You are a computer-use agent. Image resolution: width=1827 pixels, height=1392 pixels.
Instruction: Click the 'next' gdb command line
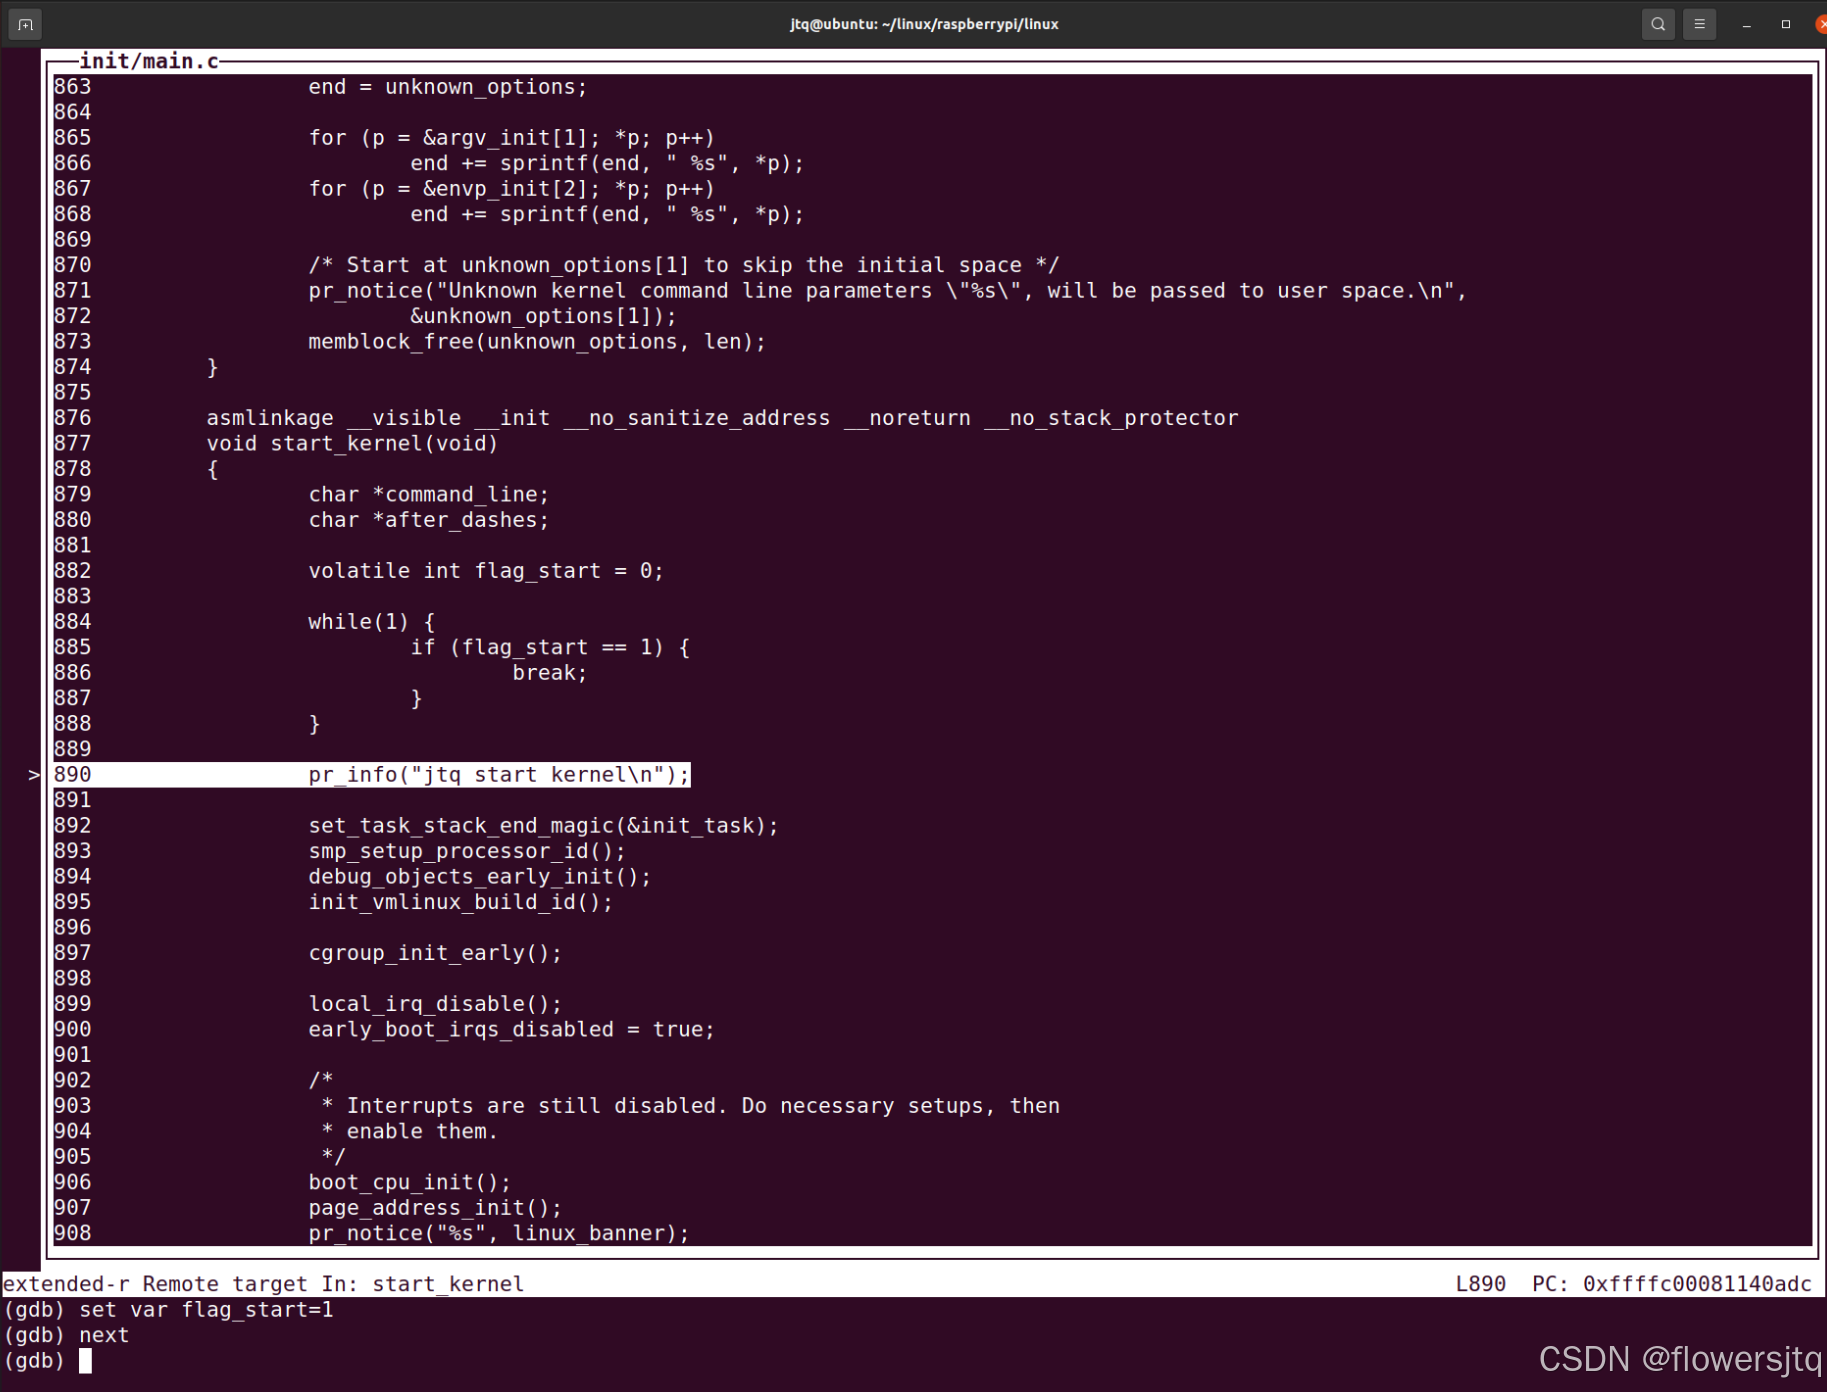[x=104, y=1335]
